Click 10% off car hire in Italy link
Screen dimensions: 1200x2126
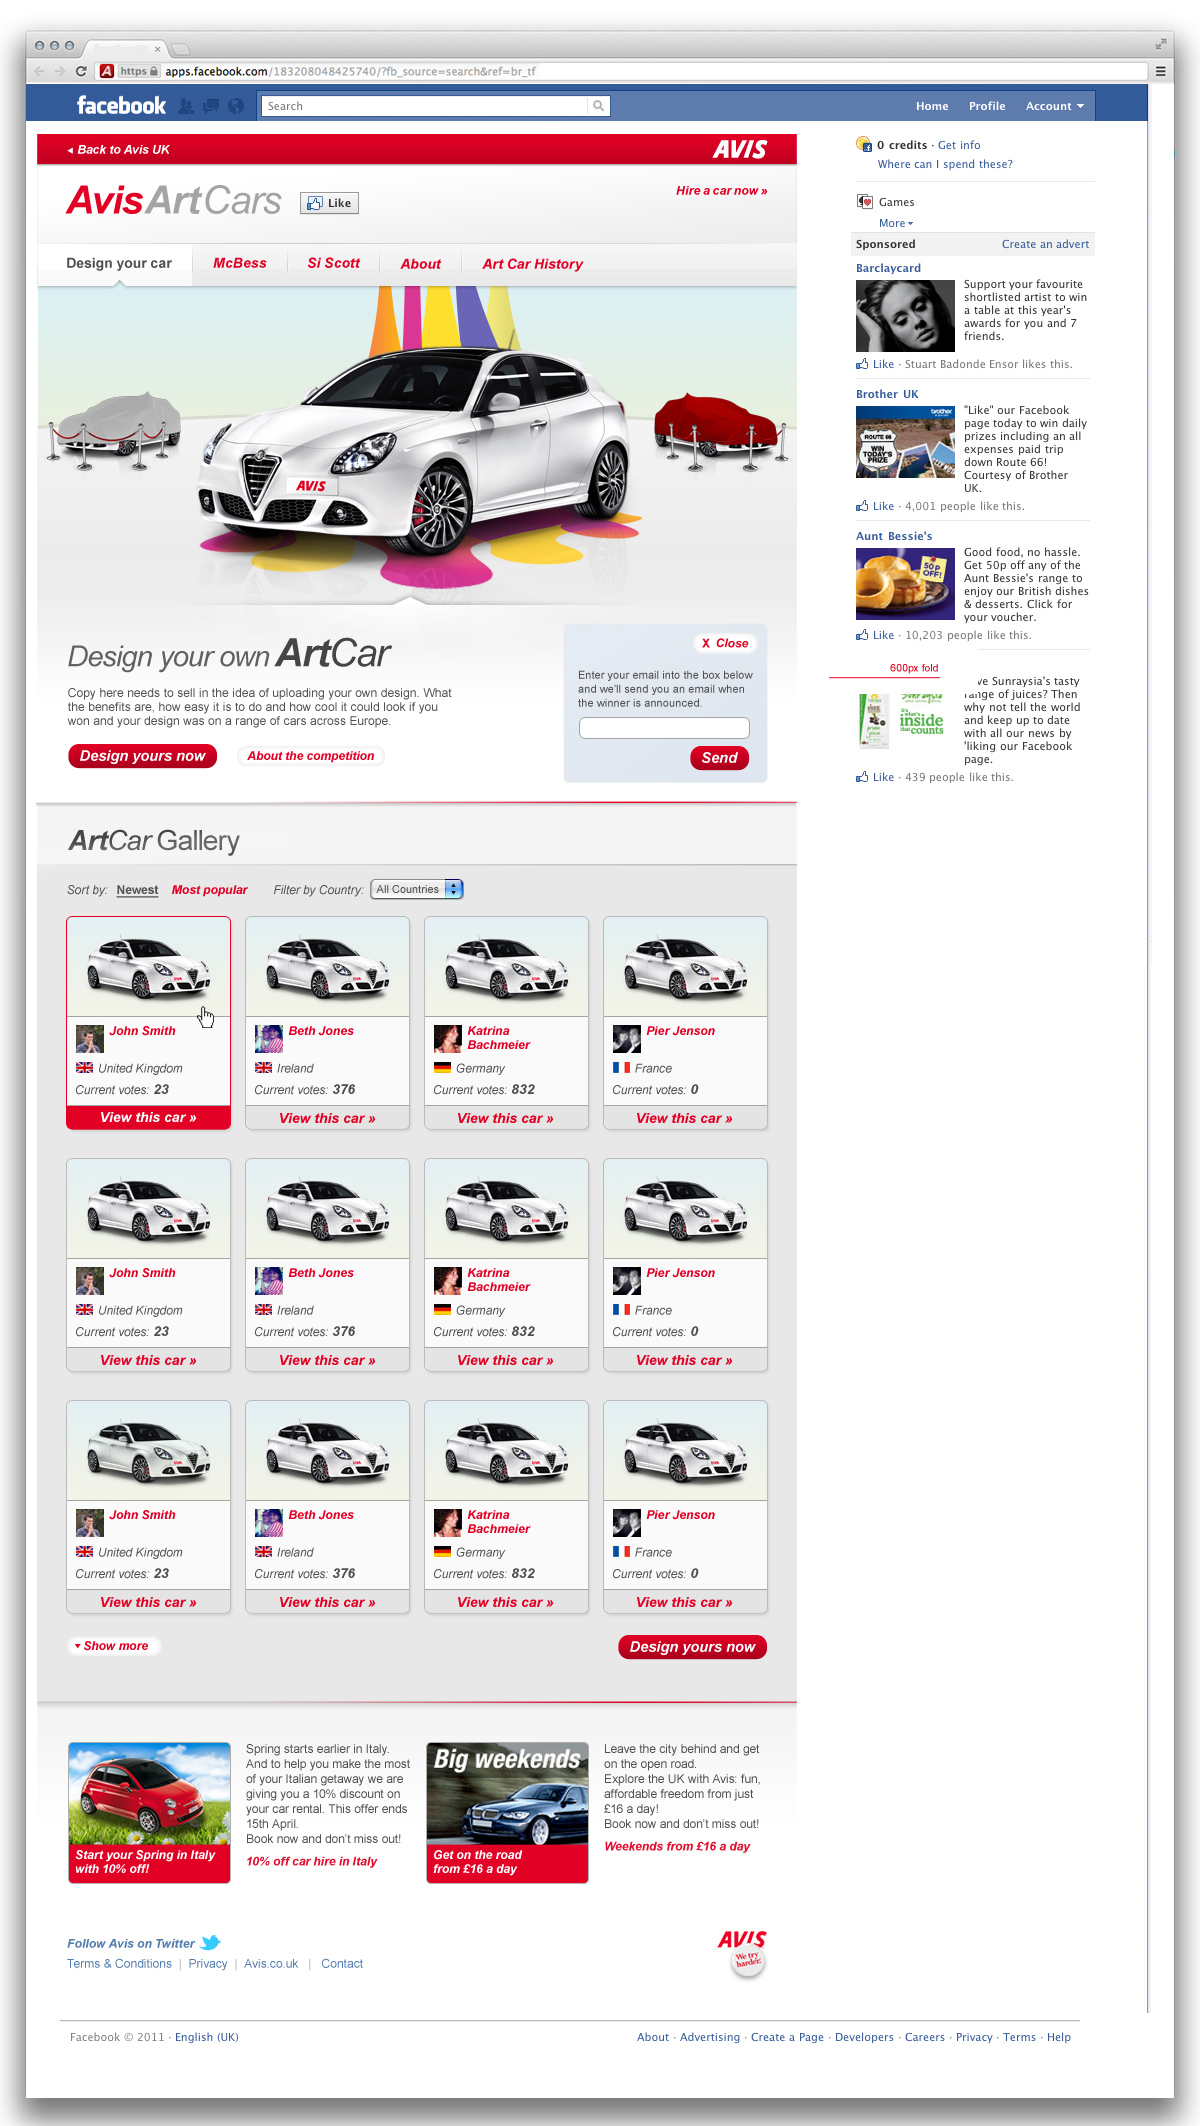(x=312, y=1862)
